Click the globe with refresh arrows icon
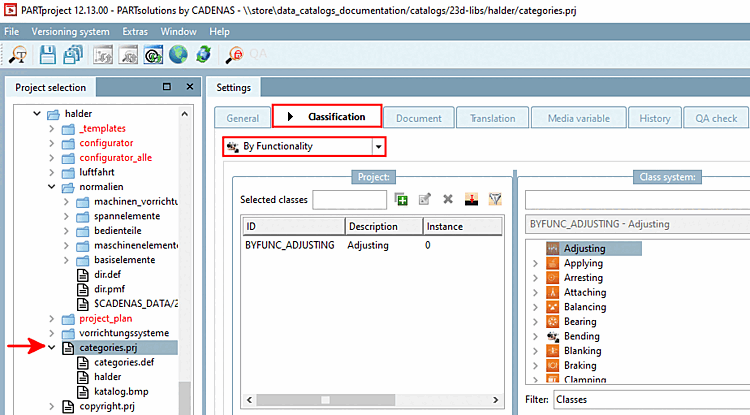The width and height of the screenshot is (750, 415). click(203, 55)
